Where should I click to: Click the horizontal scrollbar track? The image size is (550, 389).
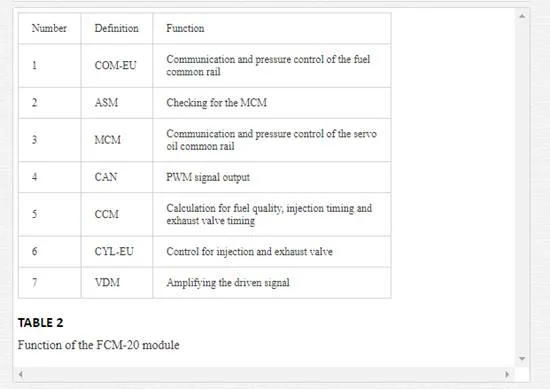(264, 374)
